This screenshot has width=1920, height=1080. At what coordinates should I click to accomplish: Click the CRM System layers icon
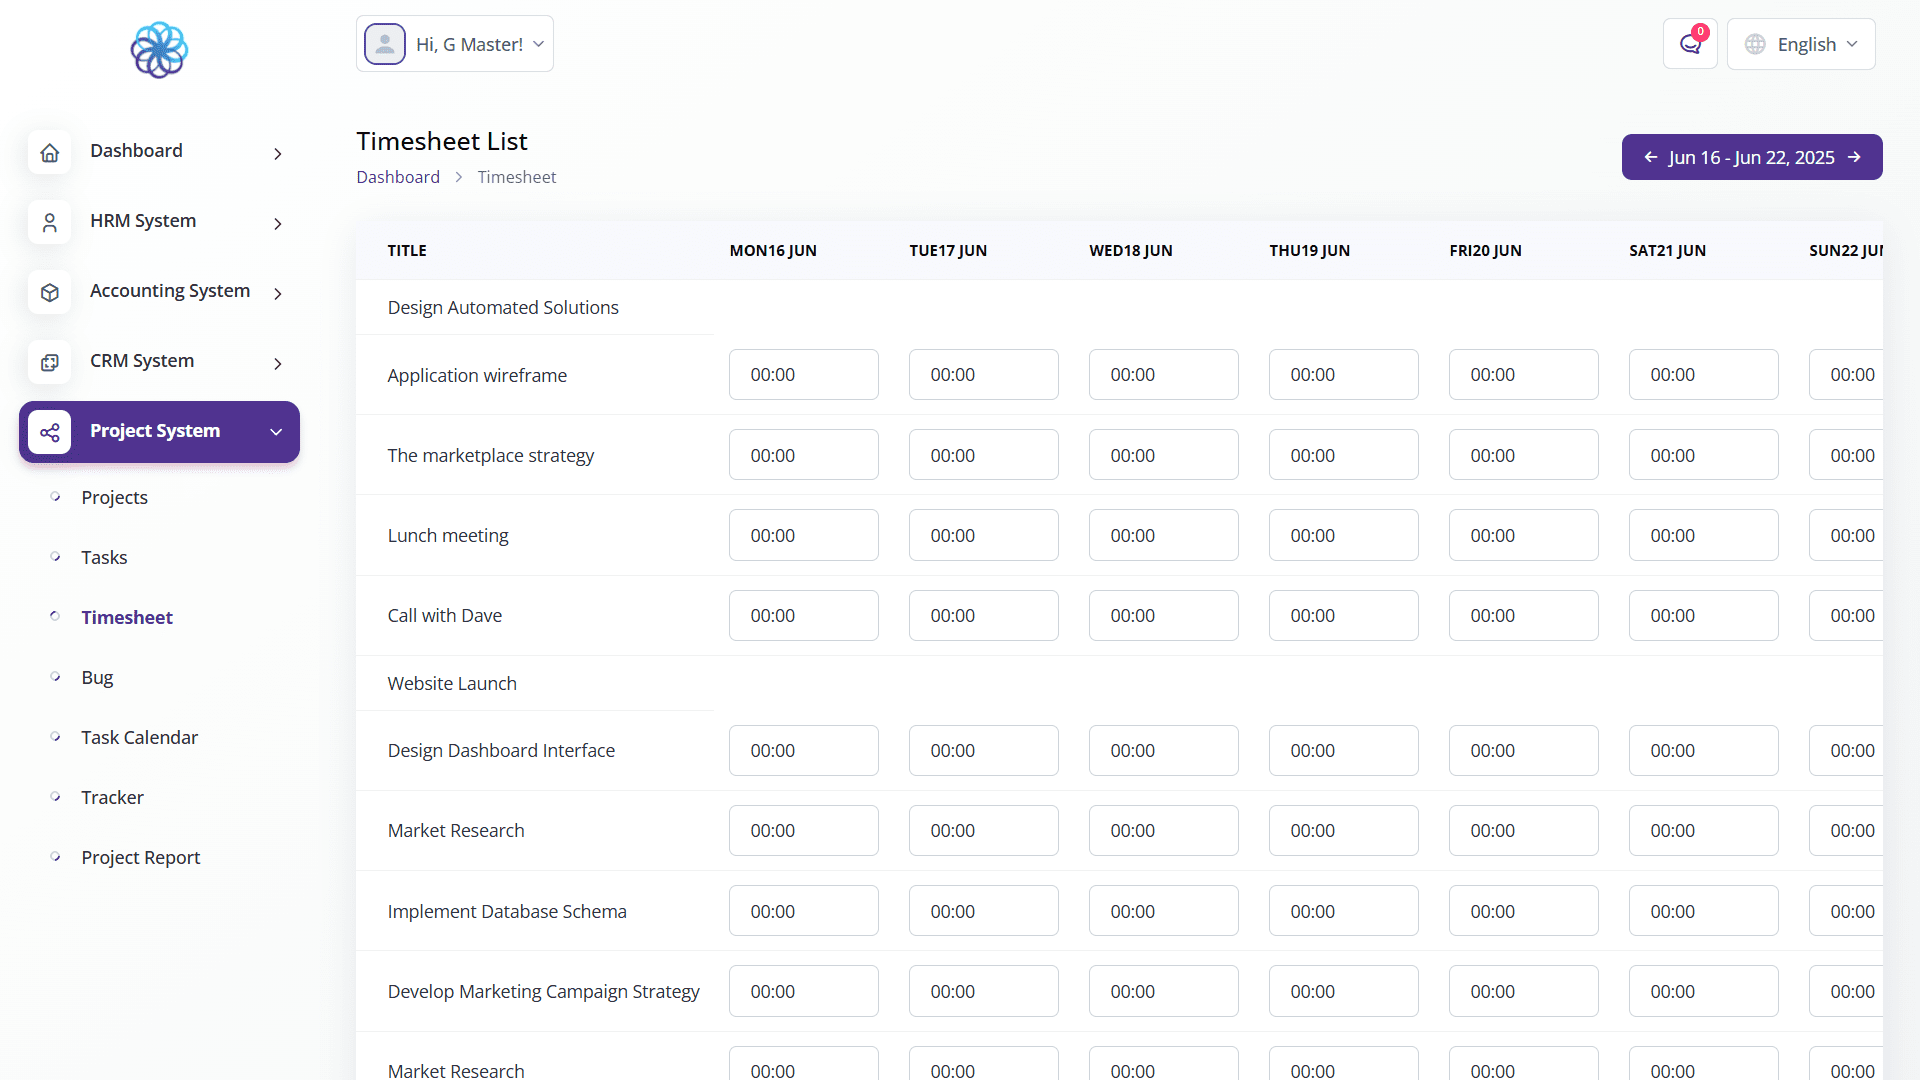coord(50,363)
